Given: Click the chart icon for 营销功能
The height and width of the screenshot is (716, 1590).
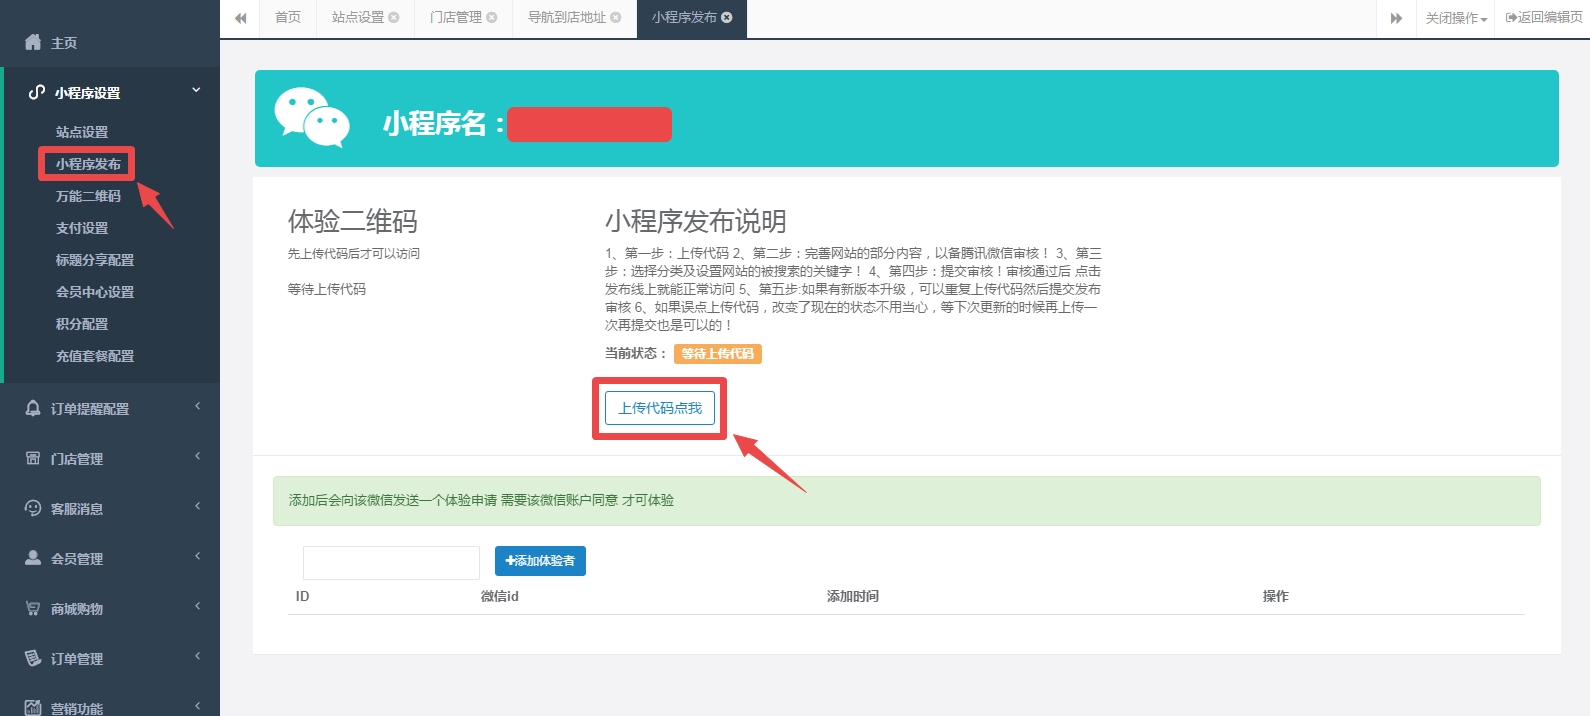Looking at the screenshot, I should coord(33,708).
